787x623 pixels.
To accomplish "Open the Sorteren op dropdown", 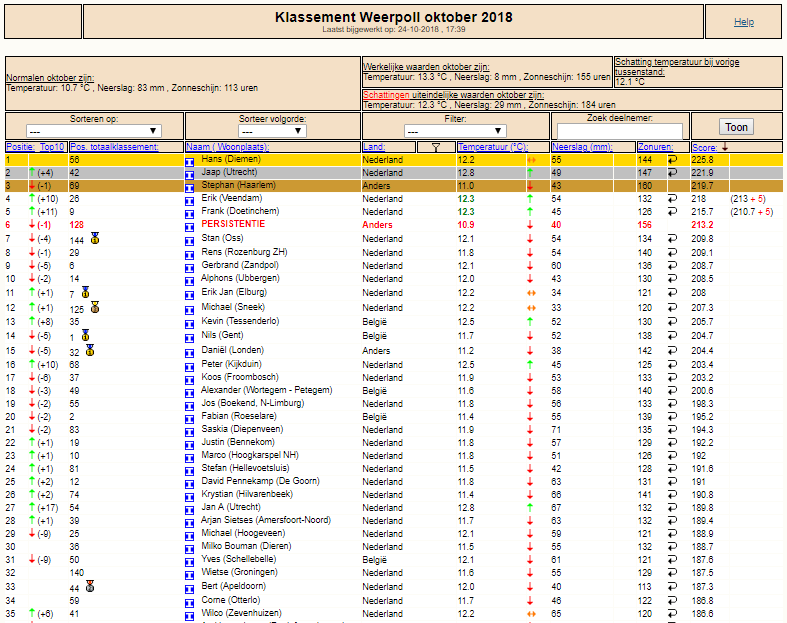I will coord(94,131).
